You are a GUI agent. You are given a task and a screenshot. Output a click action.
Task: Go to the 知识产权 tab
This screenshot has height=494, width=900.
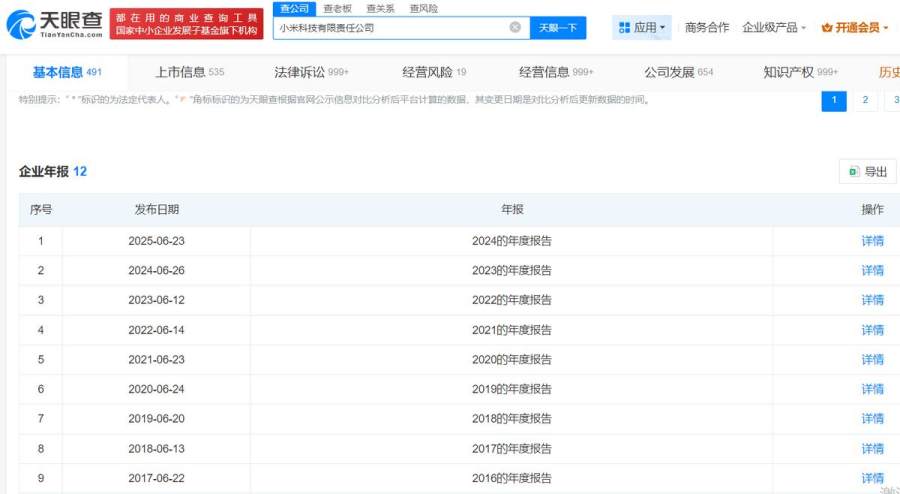tap(800, 72)
